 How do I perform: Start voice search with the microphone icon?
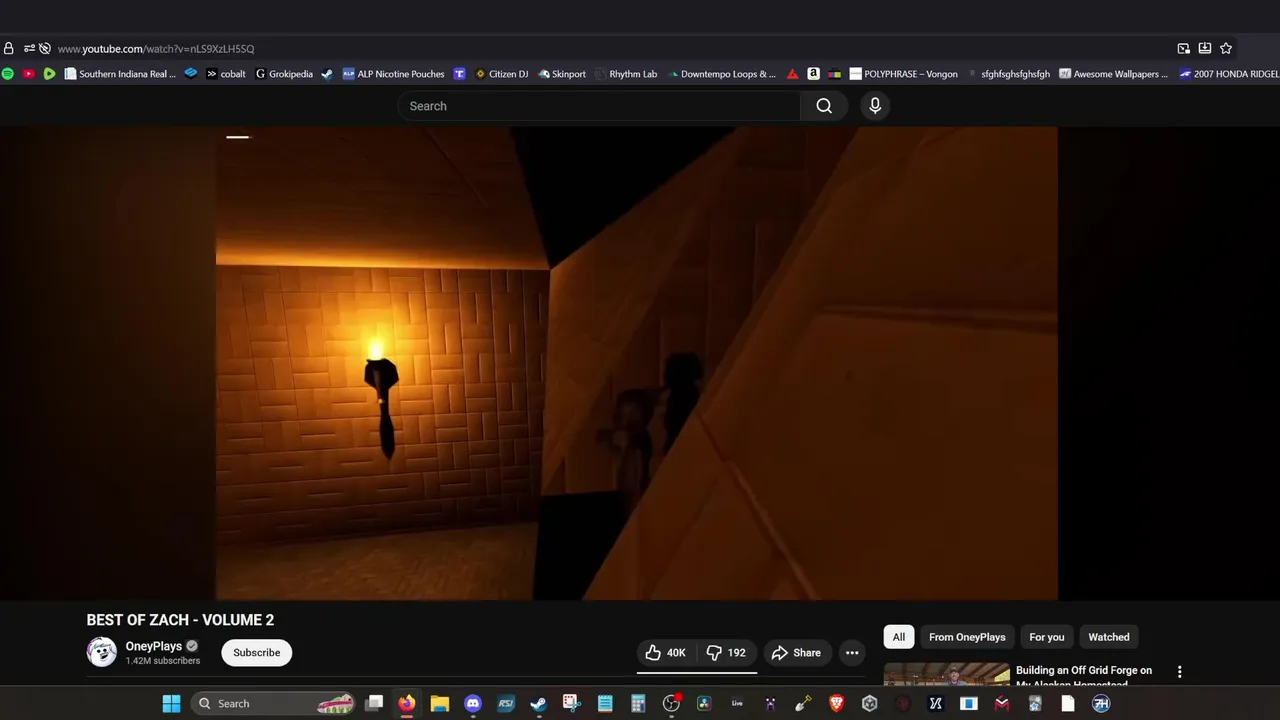point(875,106)
